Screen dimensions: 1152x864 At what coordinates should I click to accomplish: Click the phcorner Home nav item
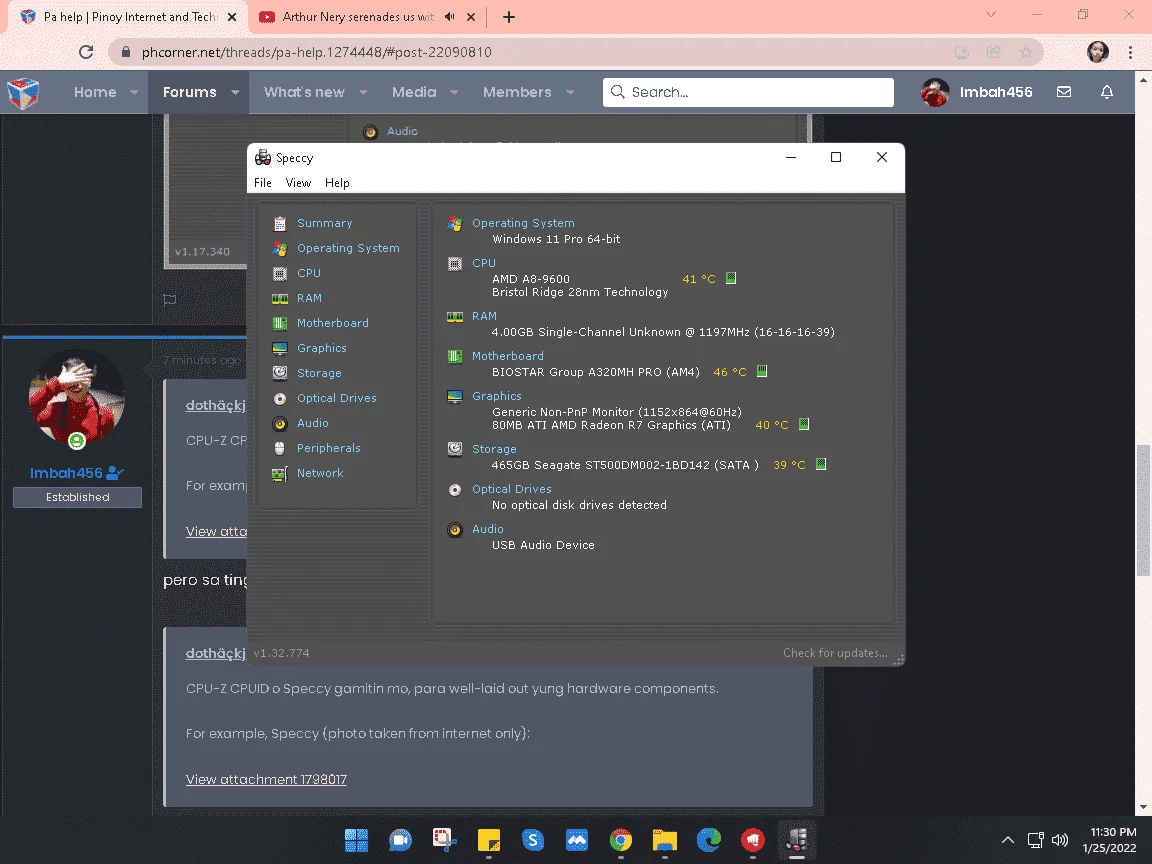click(x=95, y=92)
